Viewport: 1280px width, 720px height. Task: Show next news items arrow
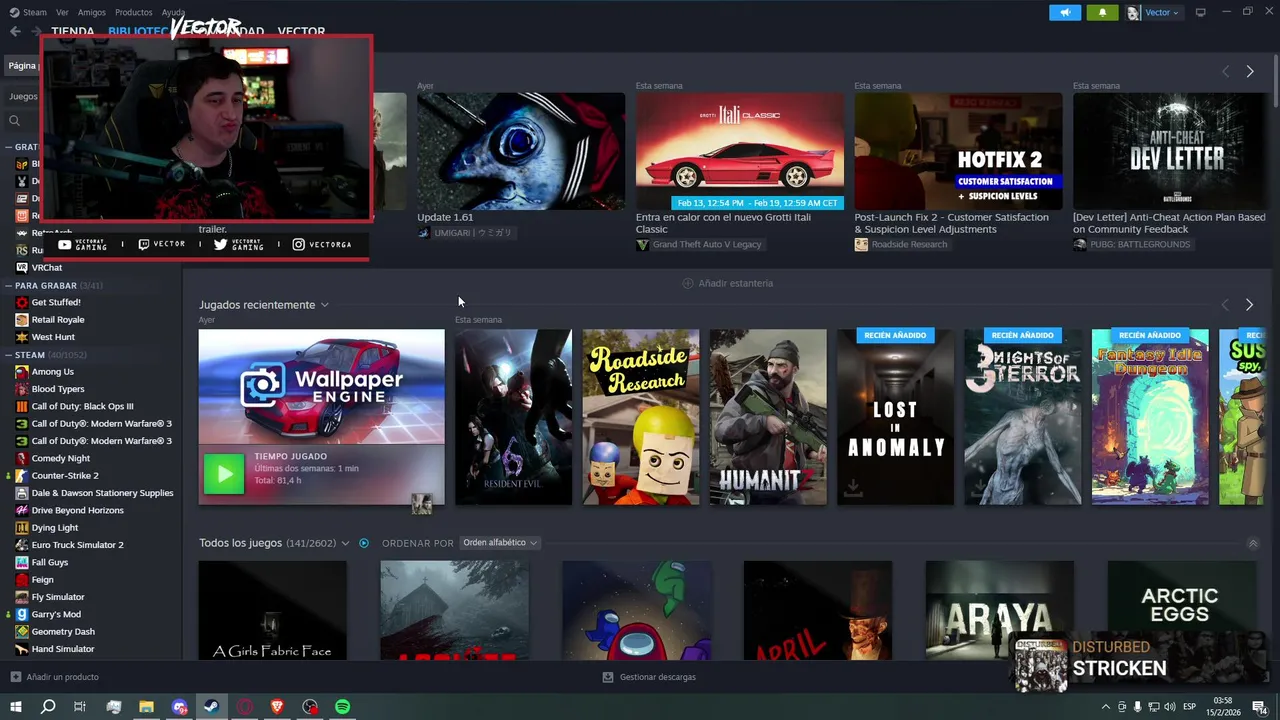point(1249,71)
